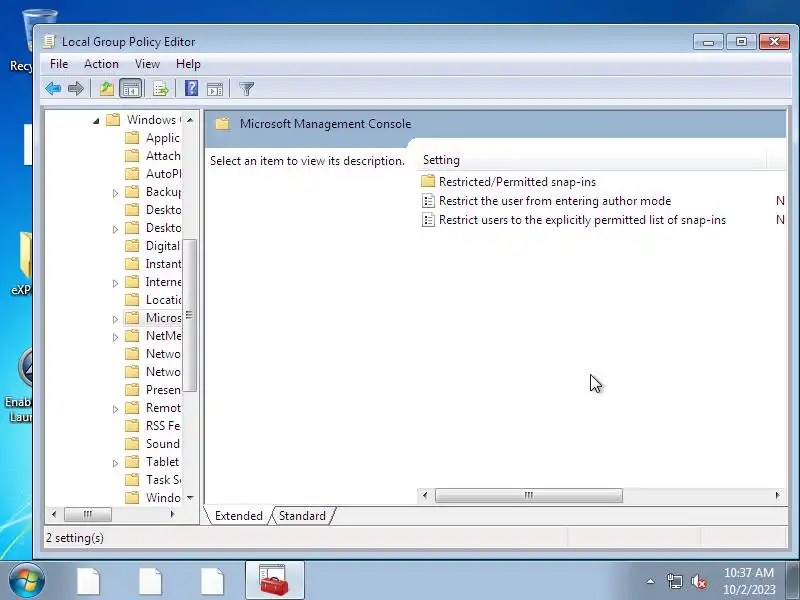Select the Task Scheduler folder in tree

153,480
